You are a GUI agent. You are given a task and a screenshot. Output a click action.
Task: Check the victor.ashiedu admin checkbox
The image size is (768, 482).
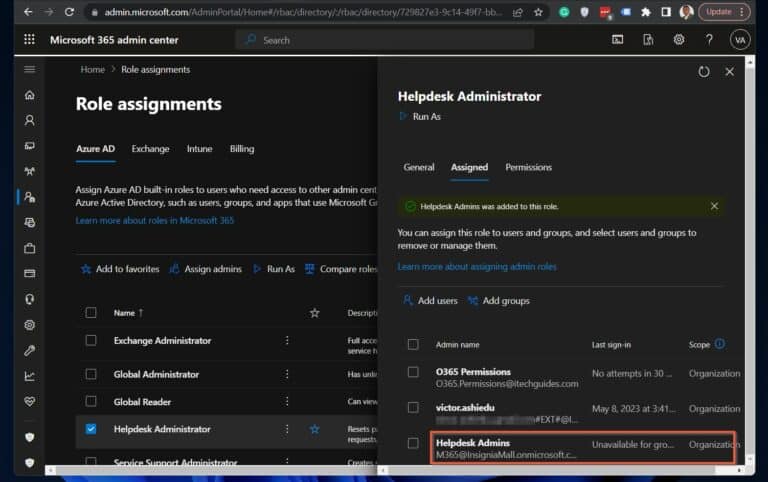[413, 407]
